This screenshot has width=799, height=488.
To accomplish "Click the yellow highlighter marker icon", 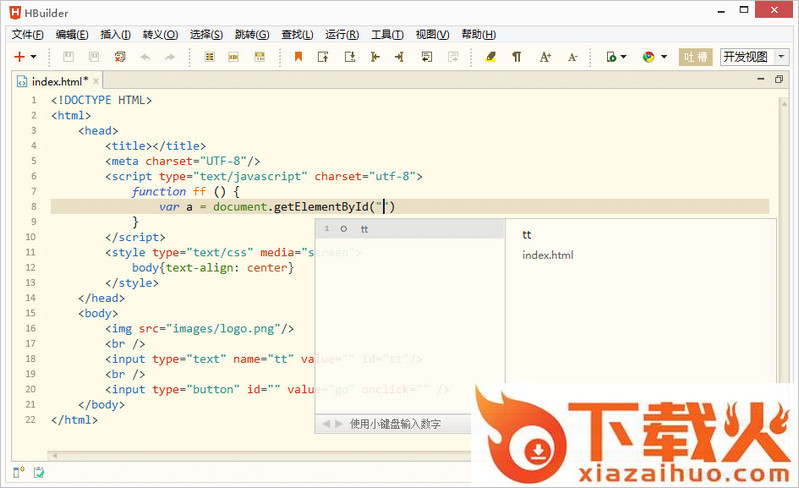I will coord(490,57).
